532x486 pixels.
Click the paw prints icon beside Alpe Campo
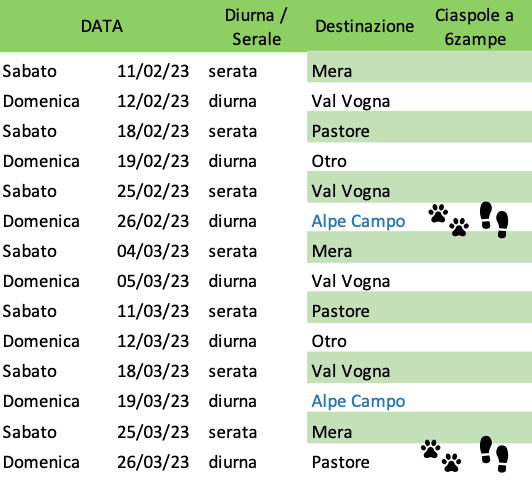point(448,220)
